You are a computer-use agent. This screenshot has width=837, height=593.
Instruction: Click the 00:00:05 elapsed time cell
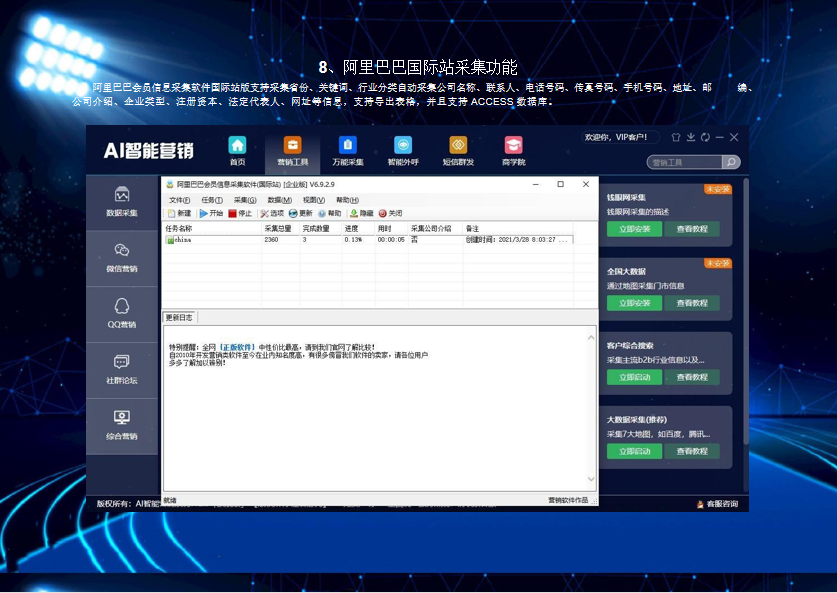[391, 240]
